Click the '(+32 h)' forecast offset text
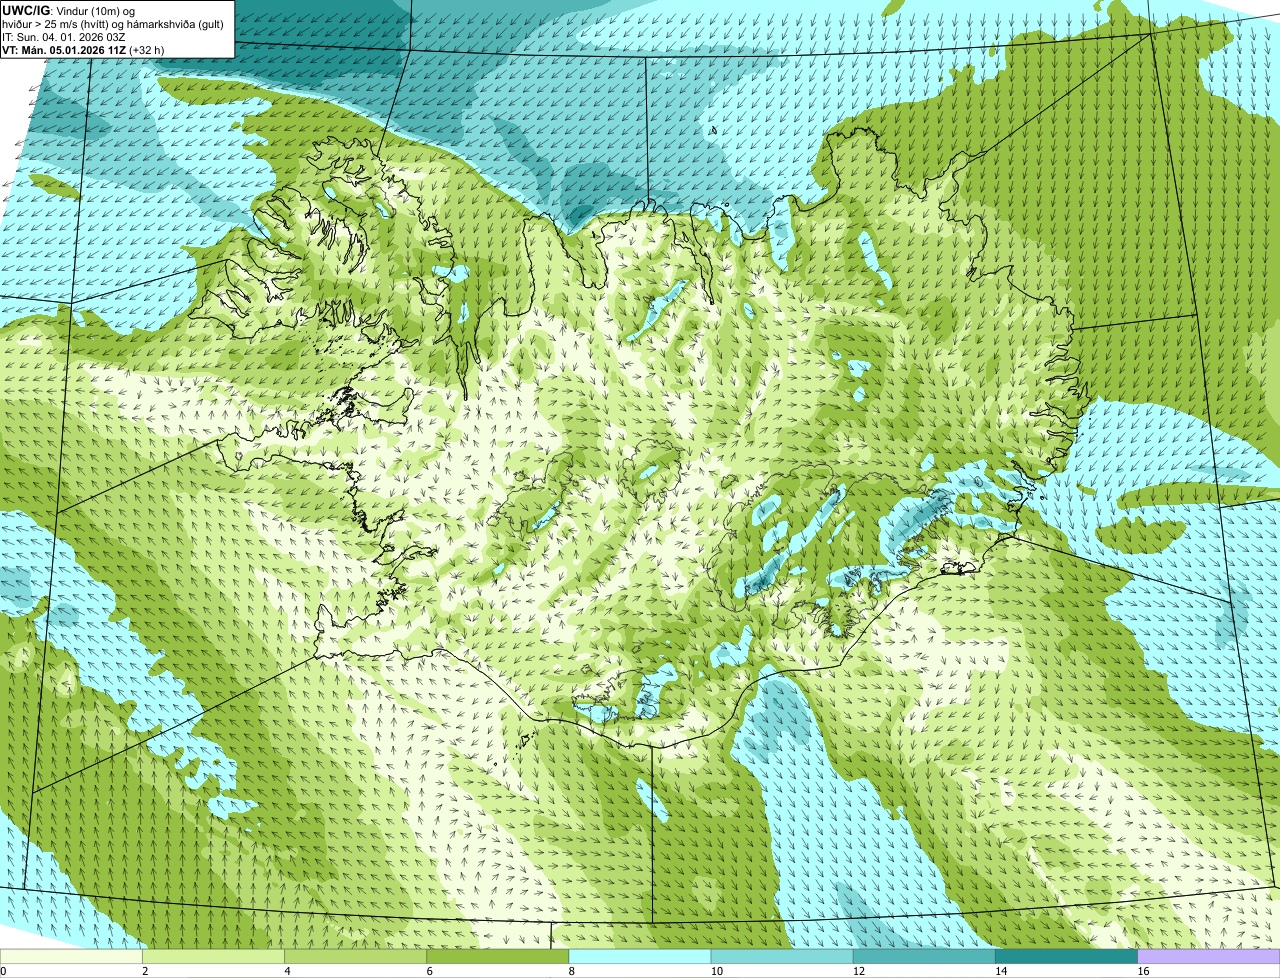This screenshot has width=1280, height=978. coord(147,49)
